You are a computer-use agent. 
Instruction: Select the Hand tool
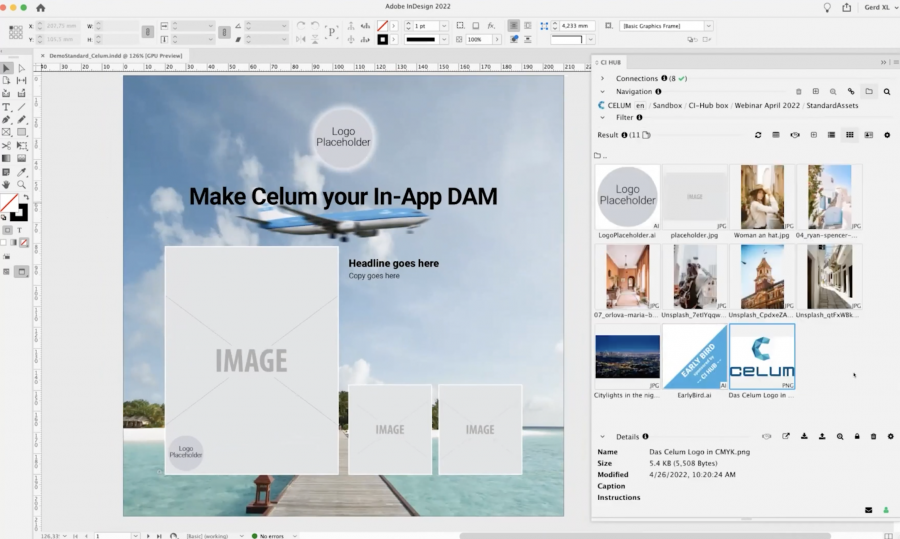coord(6,184)
